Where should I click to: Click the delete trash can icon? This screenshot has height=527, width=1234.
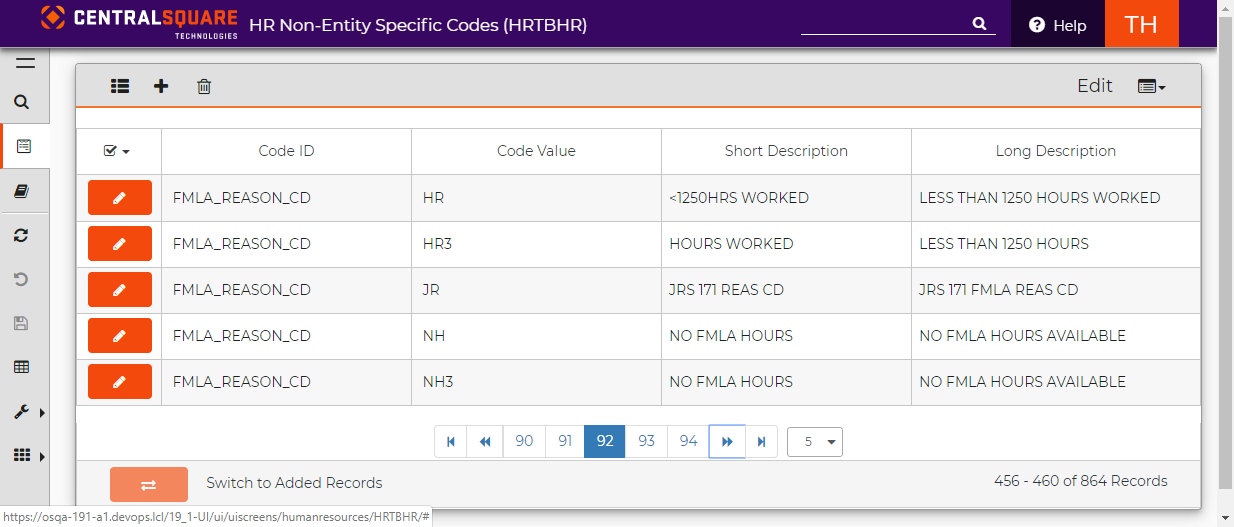[204, 86]
